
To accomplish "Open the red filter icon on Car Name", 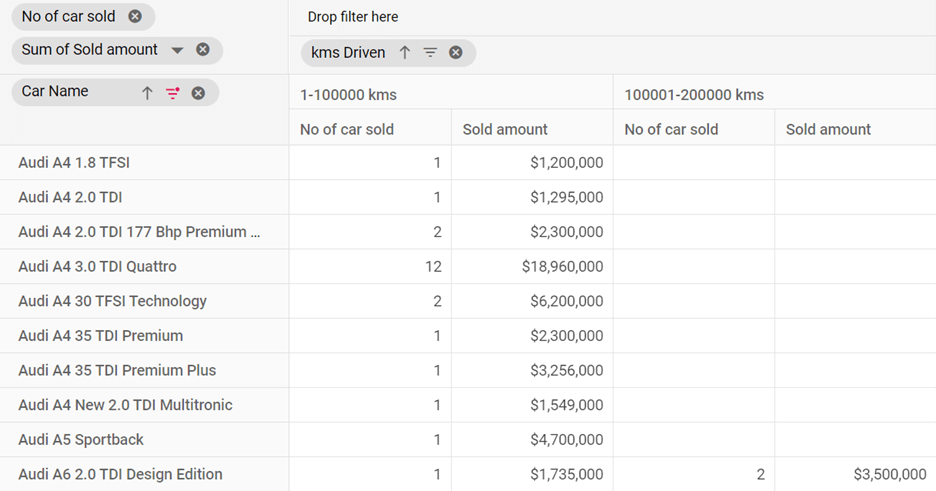I will [x=173, y=93].
